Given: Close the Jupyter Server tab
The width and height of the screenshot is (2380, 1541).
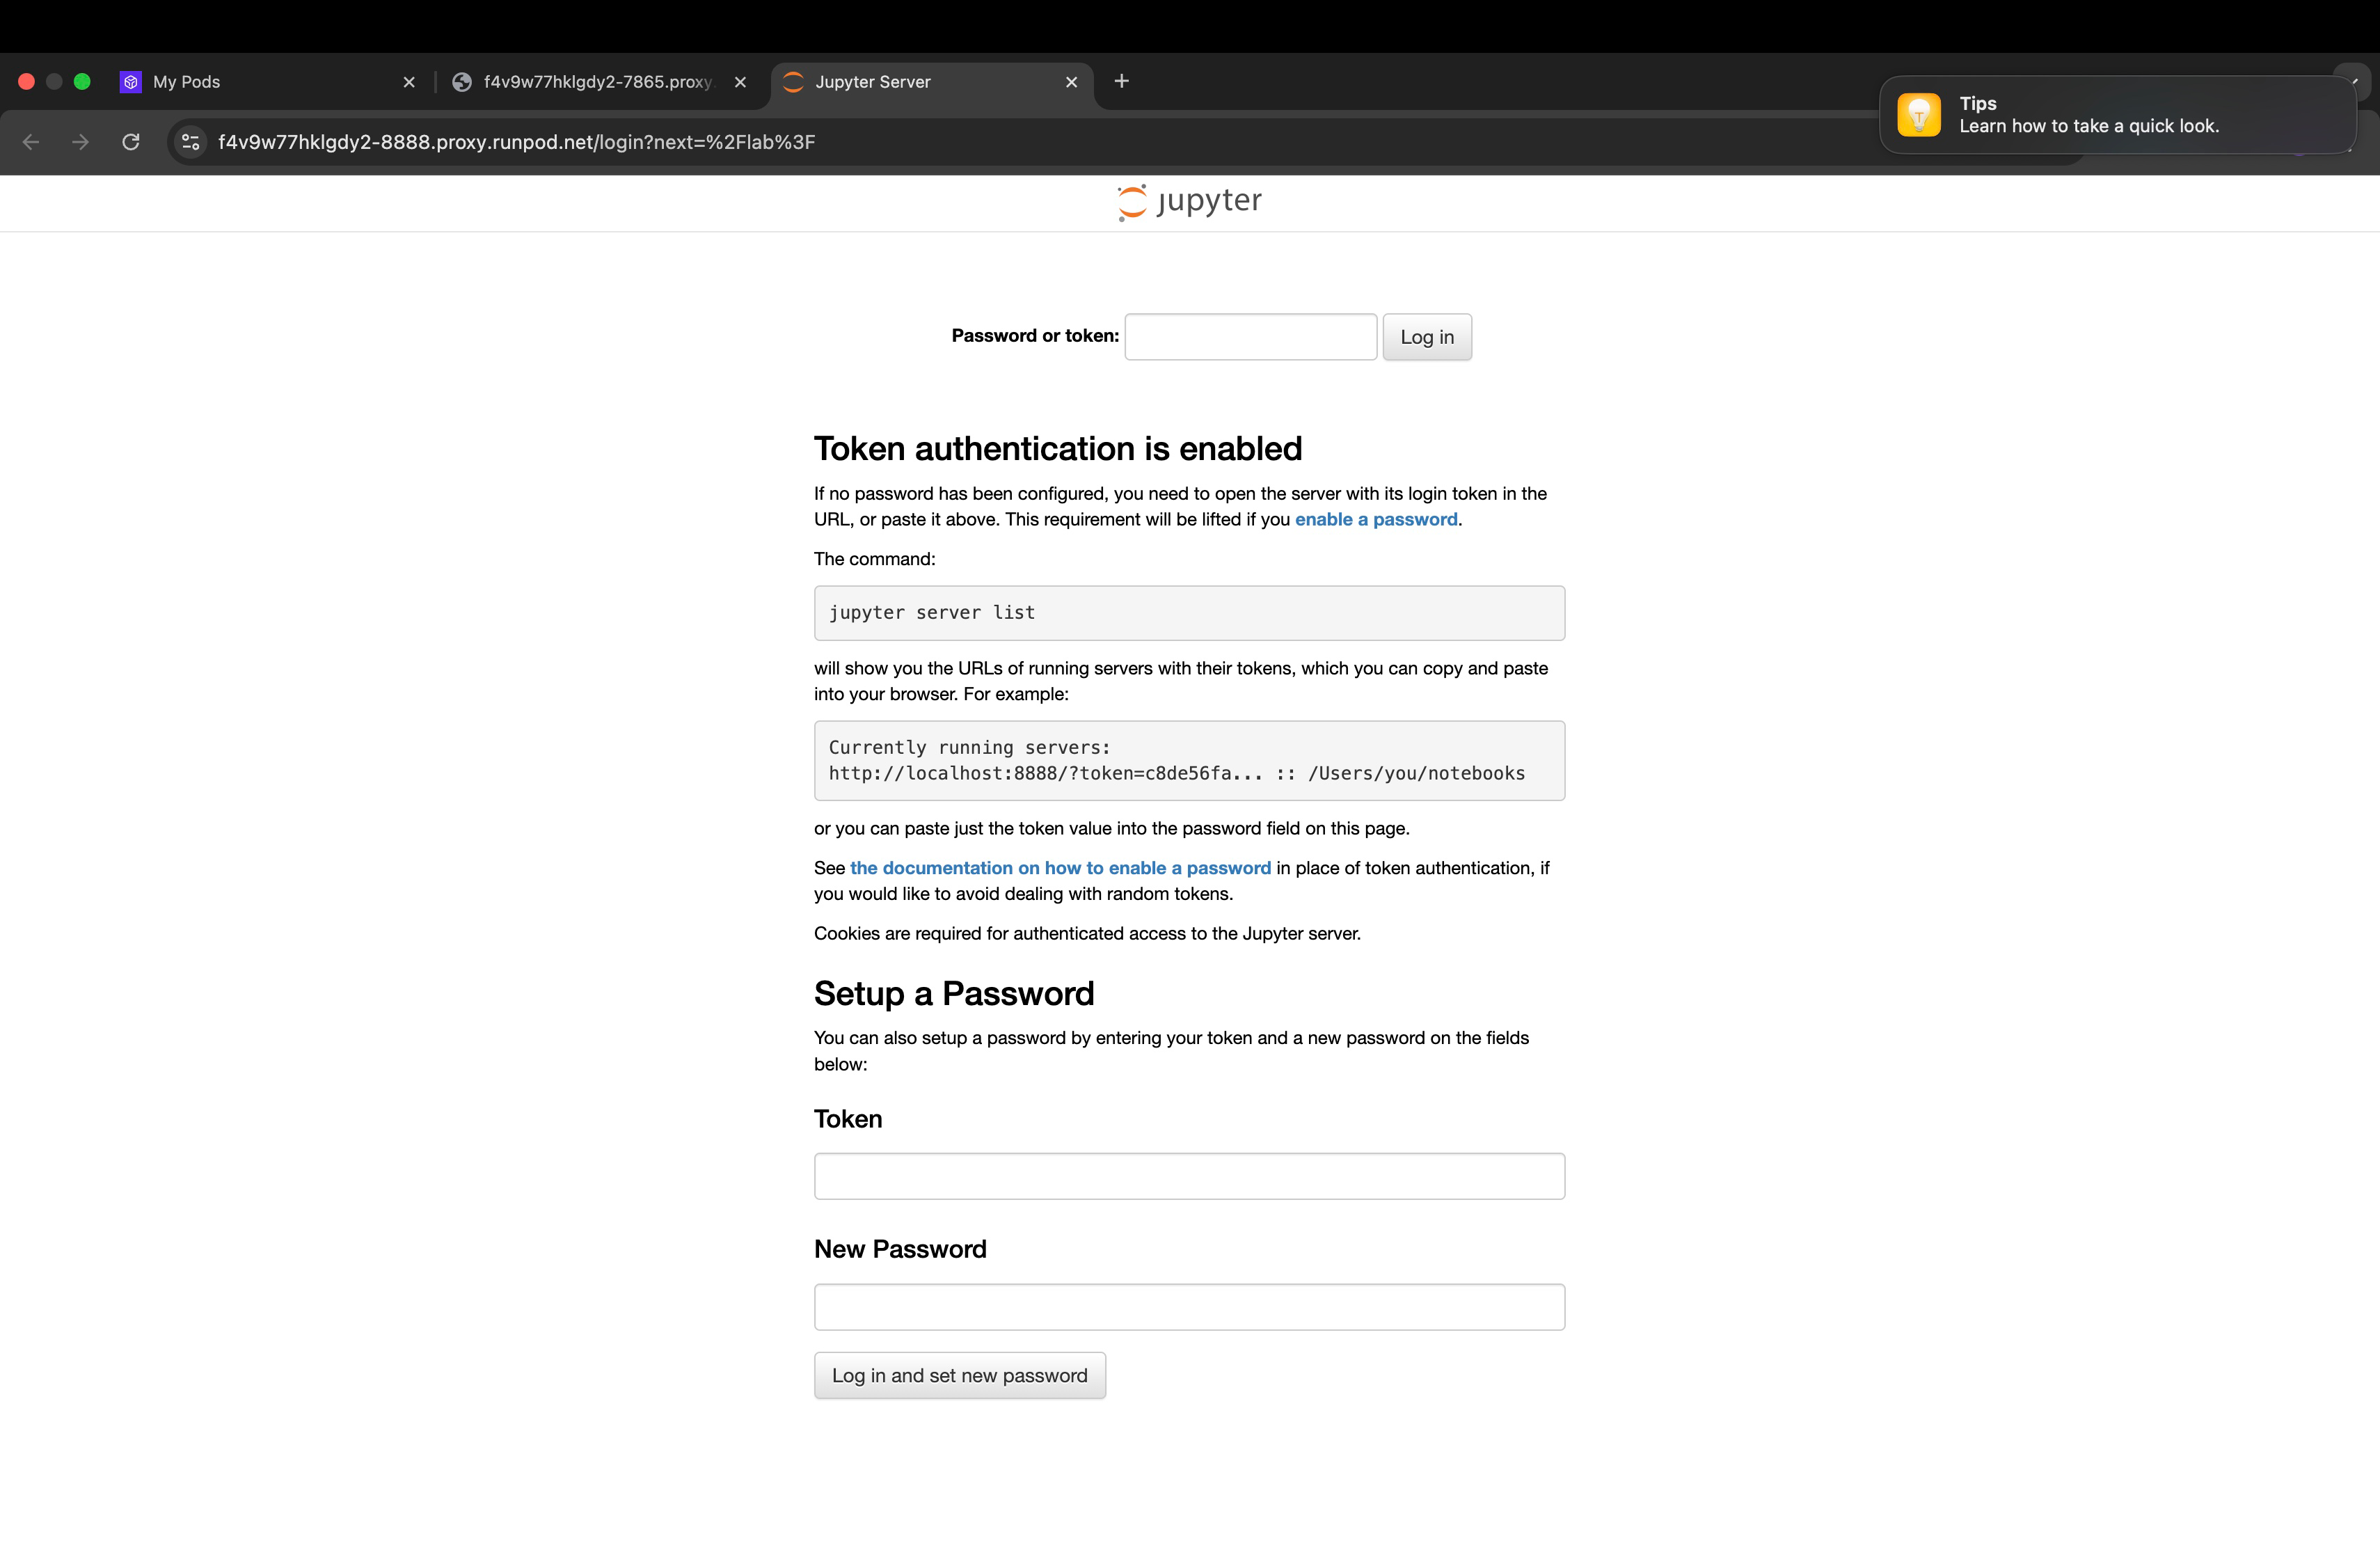Looking at the screenshot, I should pos(1071,82).
